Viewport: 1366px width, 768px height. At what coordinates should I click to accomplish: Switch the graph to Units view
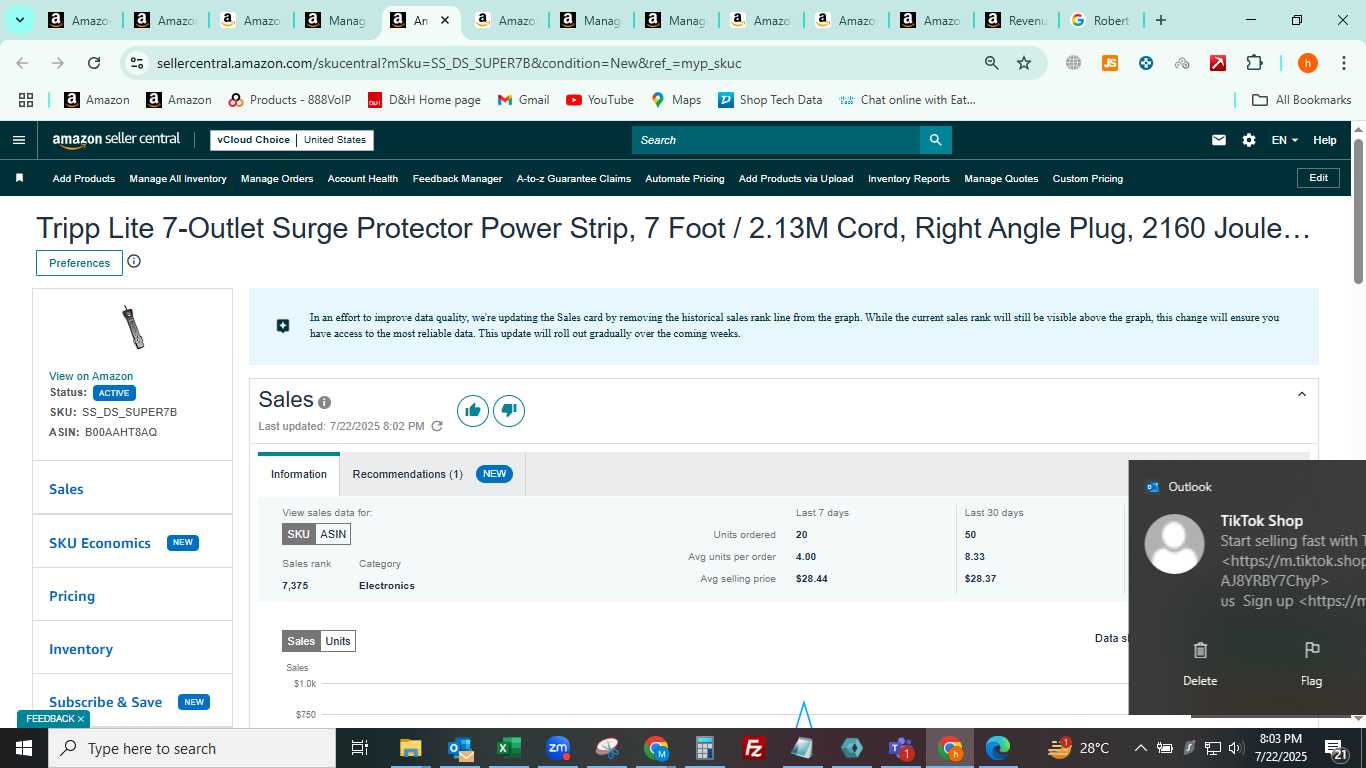338,641
